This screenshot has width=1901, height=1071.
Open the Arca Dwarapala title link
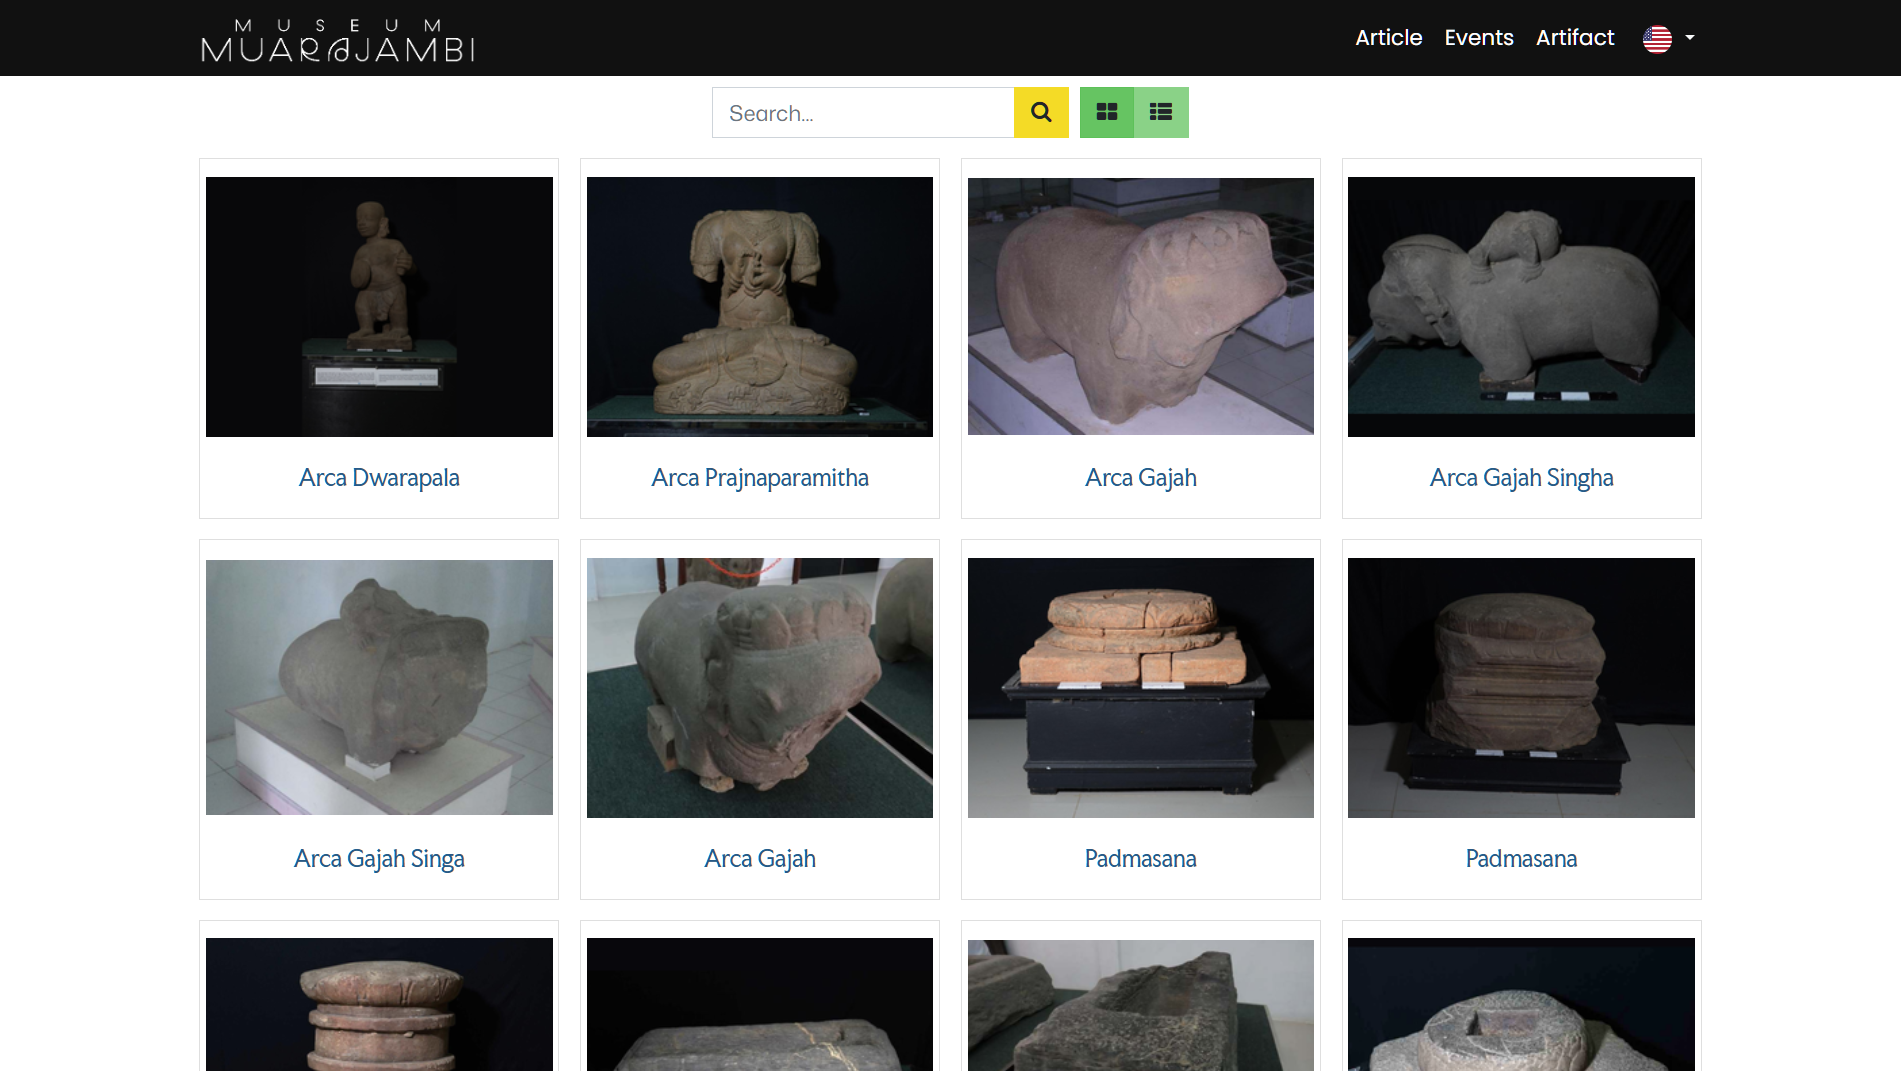(379, 477)
